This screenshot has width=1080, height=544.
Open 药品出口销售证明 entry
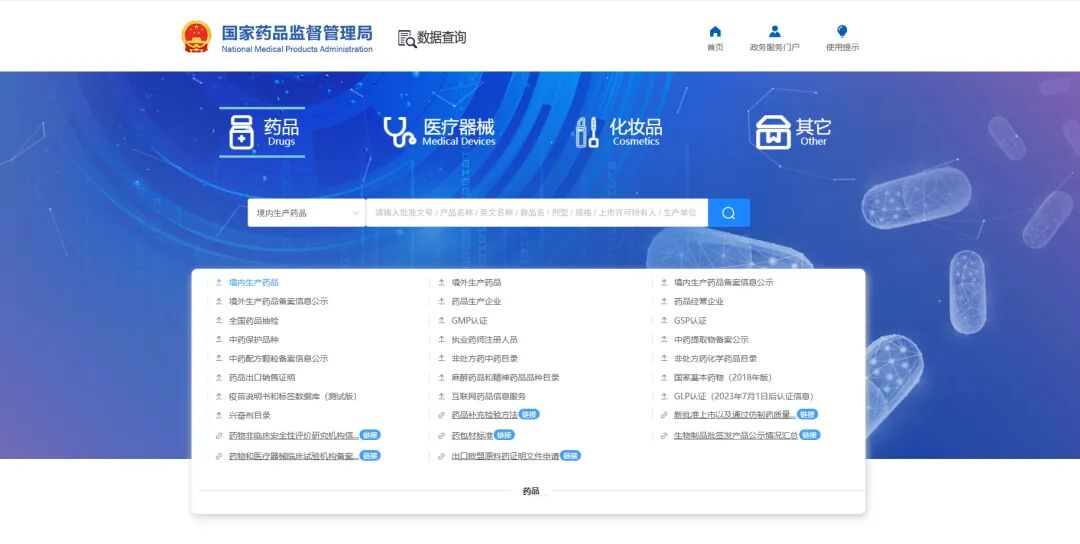(x=262, y=378)
